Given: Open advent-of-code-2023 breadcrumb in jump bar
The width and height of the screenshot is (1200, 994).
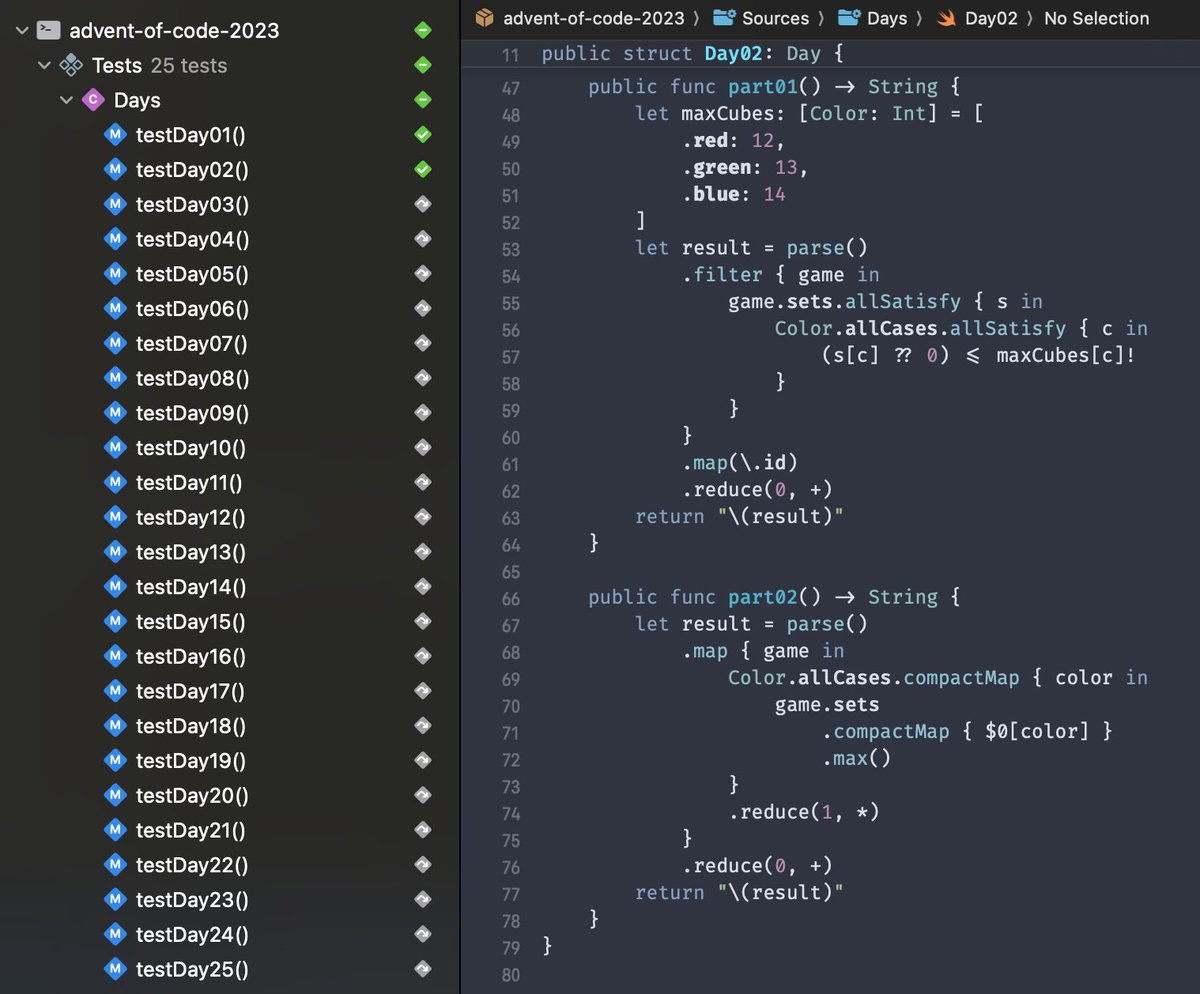Looking at the screenshot, I should [594, 18].
